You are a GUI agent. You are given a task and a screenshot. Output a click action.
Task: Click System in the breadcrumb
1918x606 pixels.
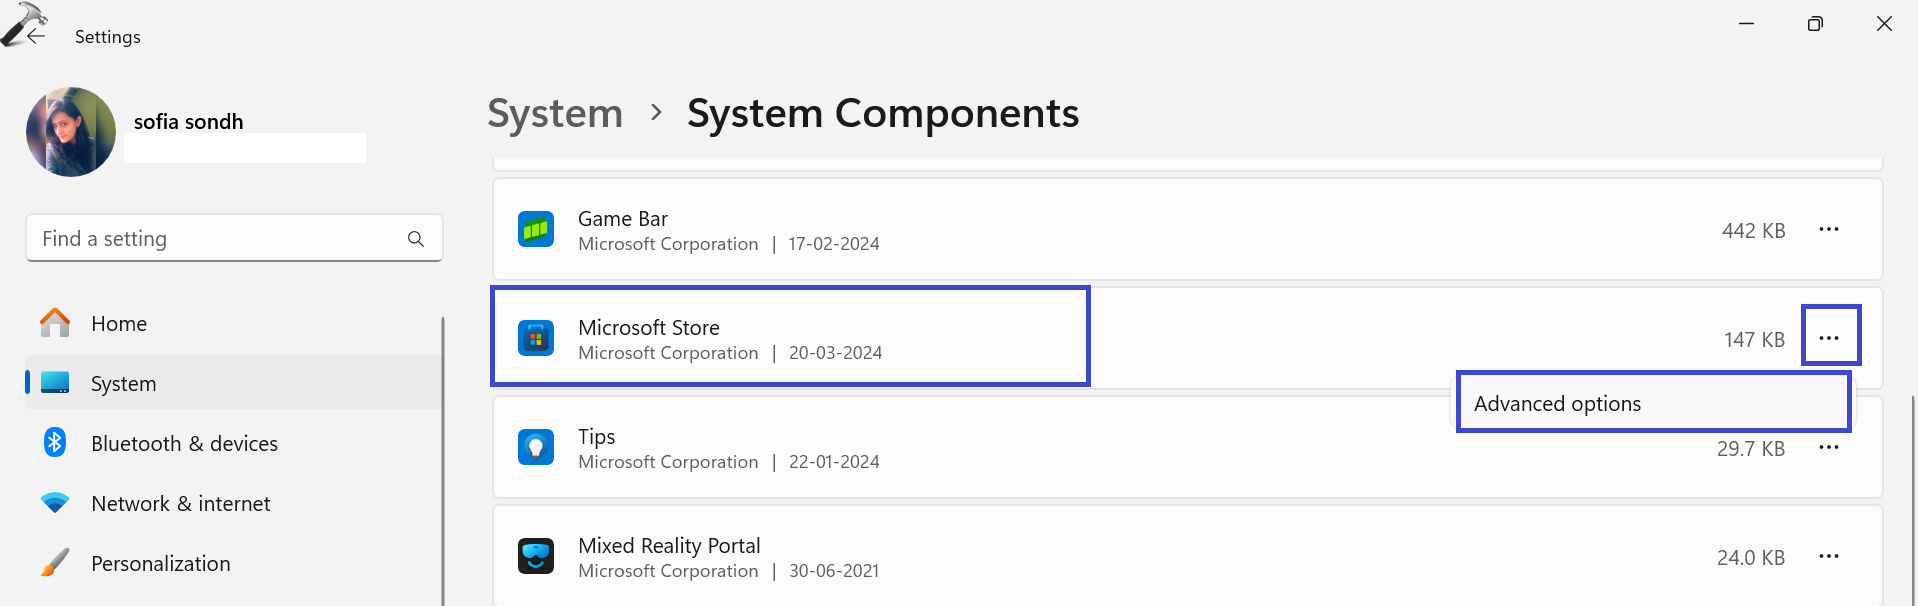point(555,114)
